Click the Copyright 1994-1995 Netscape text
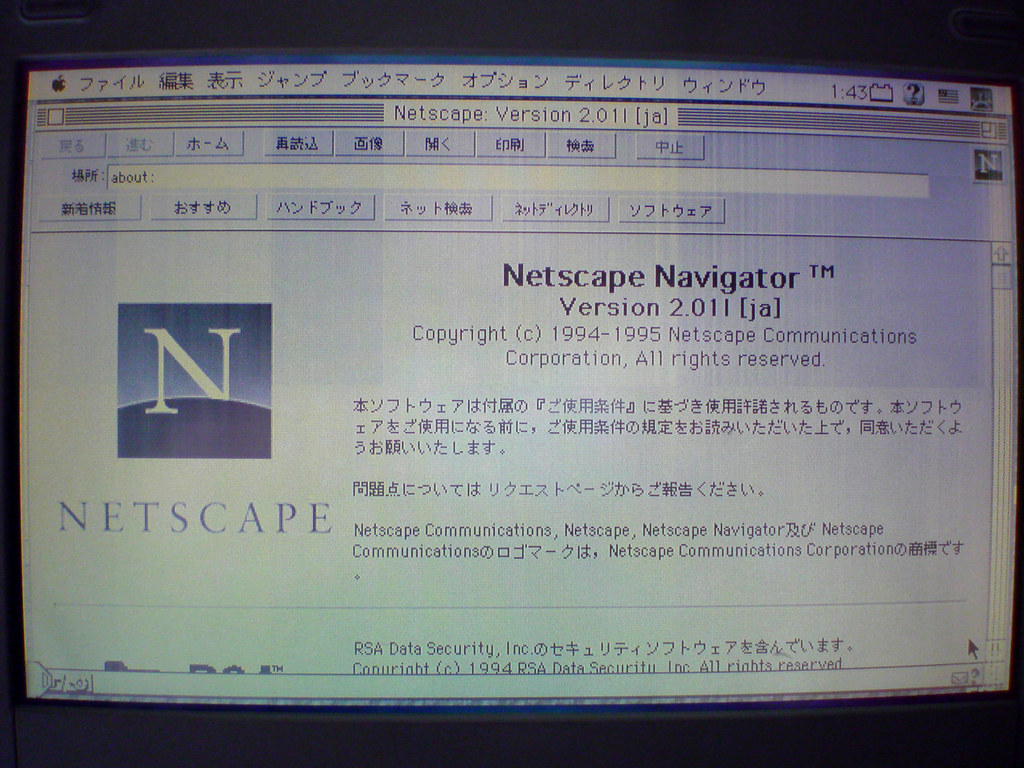1024x768 pixels. click(664, 346)
